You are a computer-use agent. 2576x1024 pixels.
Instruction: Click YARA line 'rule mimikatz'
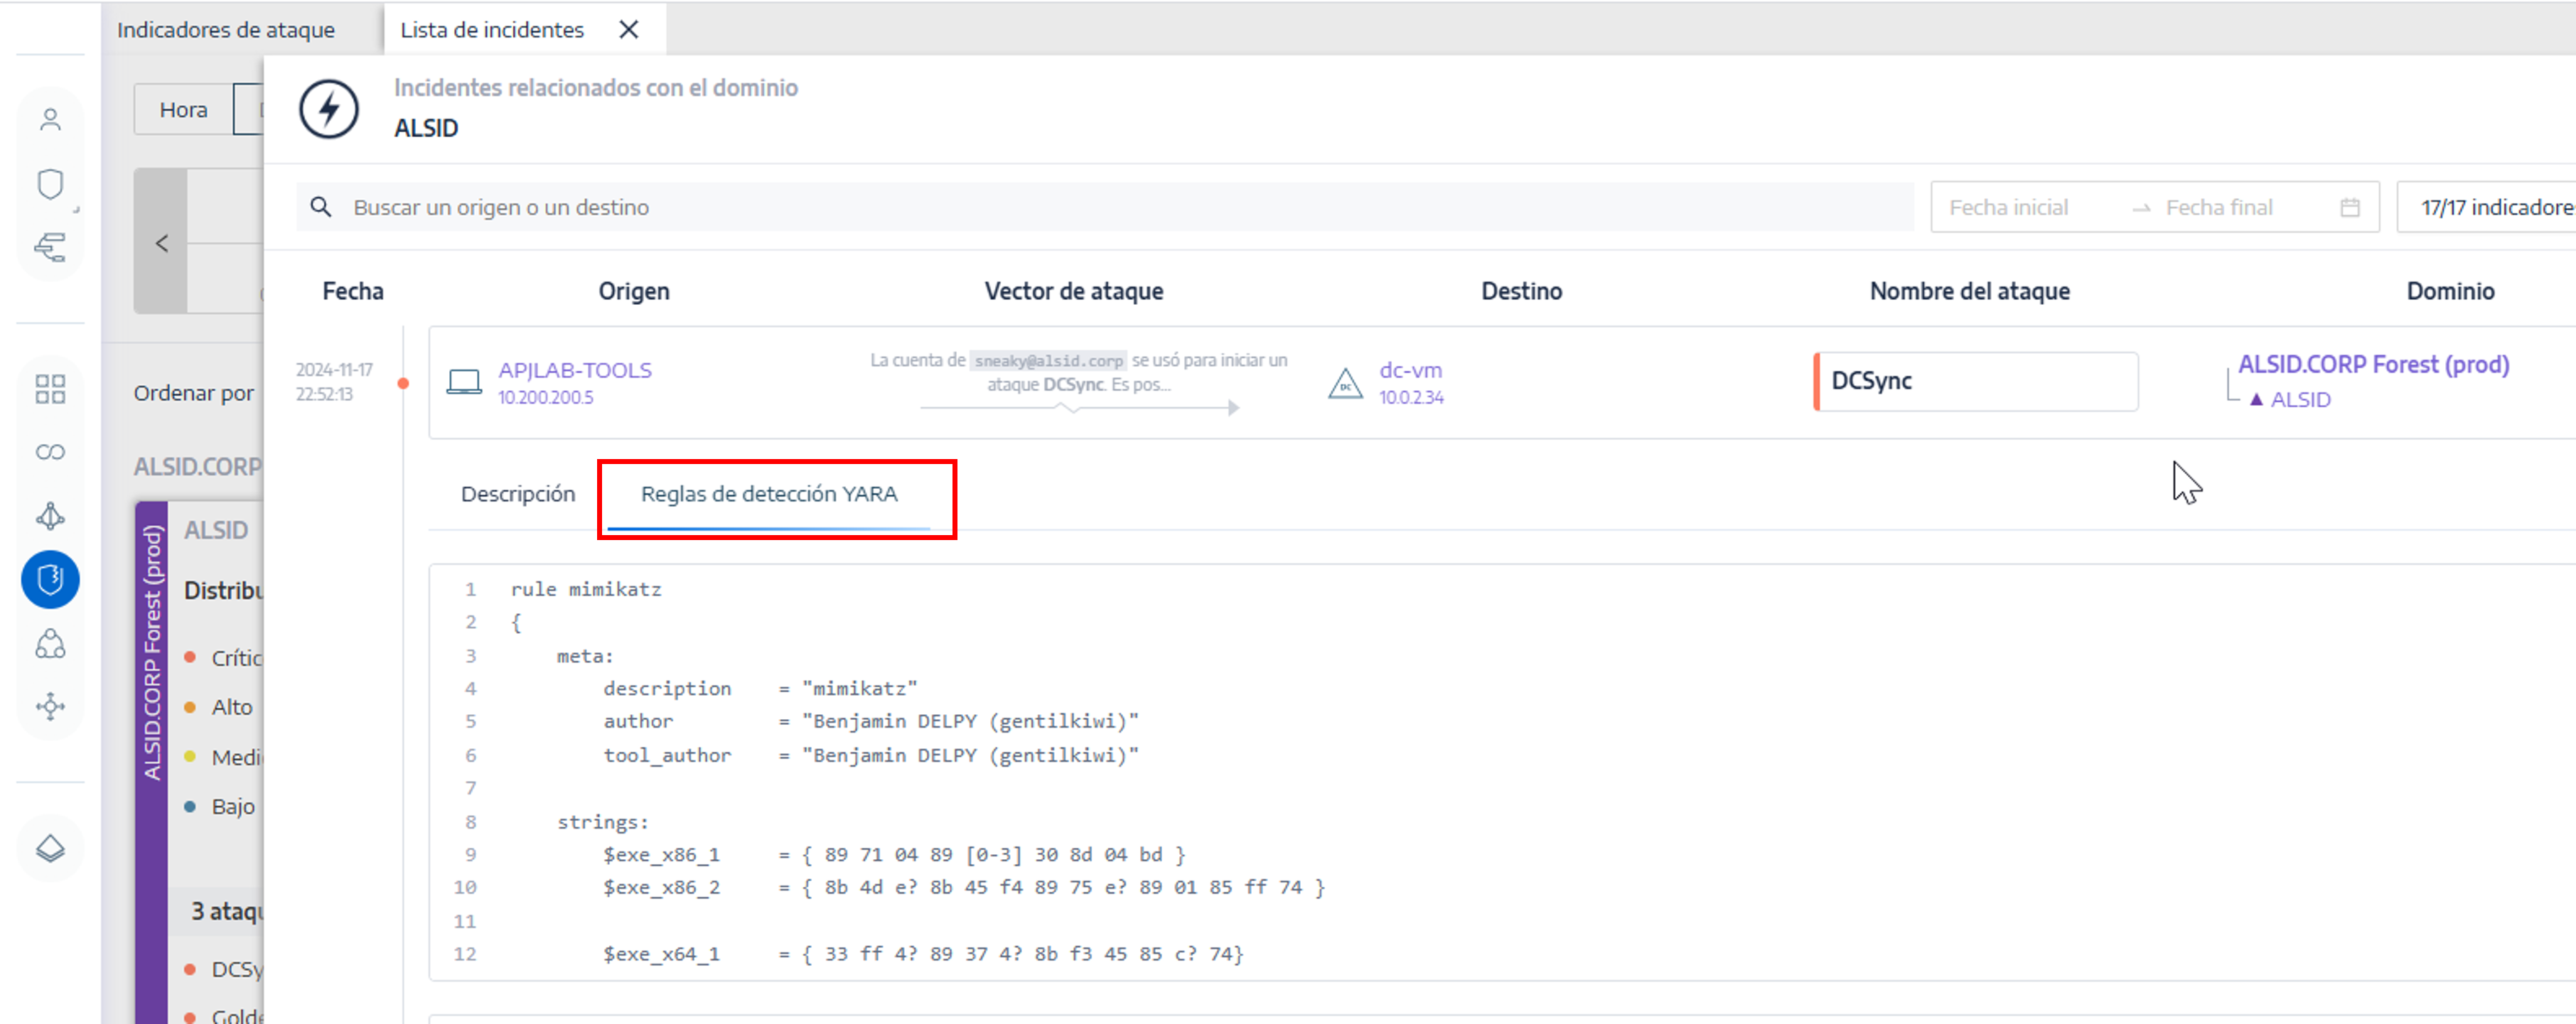coord(586,590)
